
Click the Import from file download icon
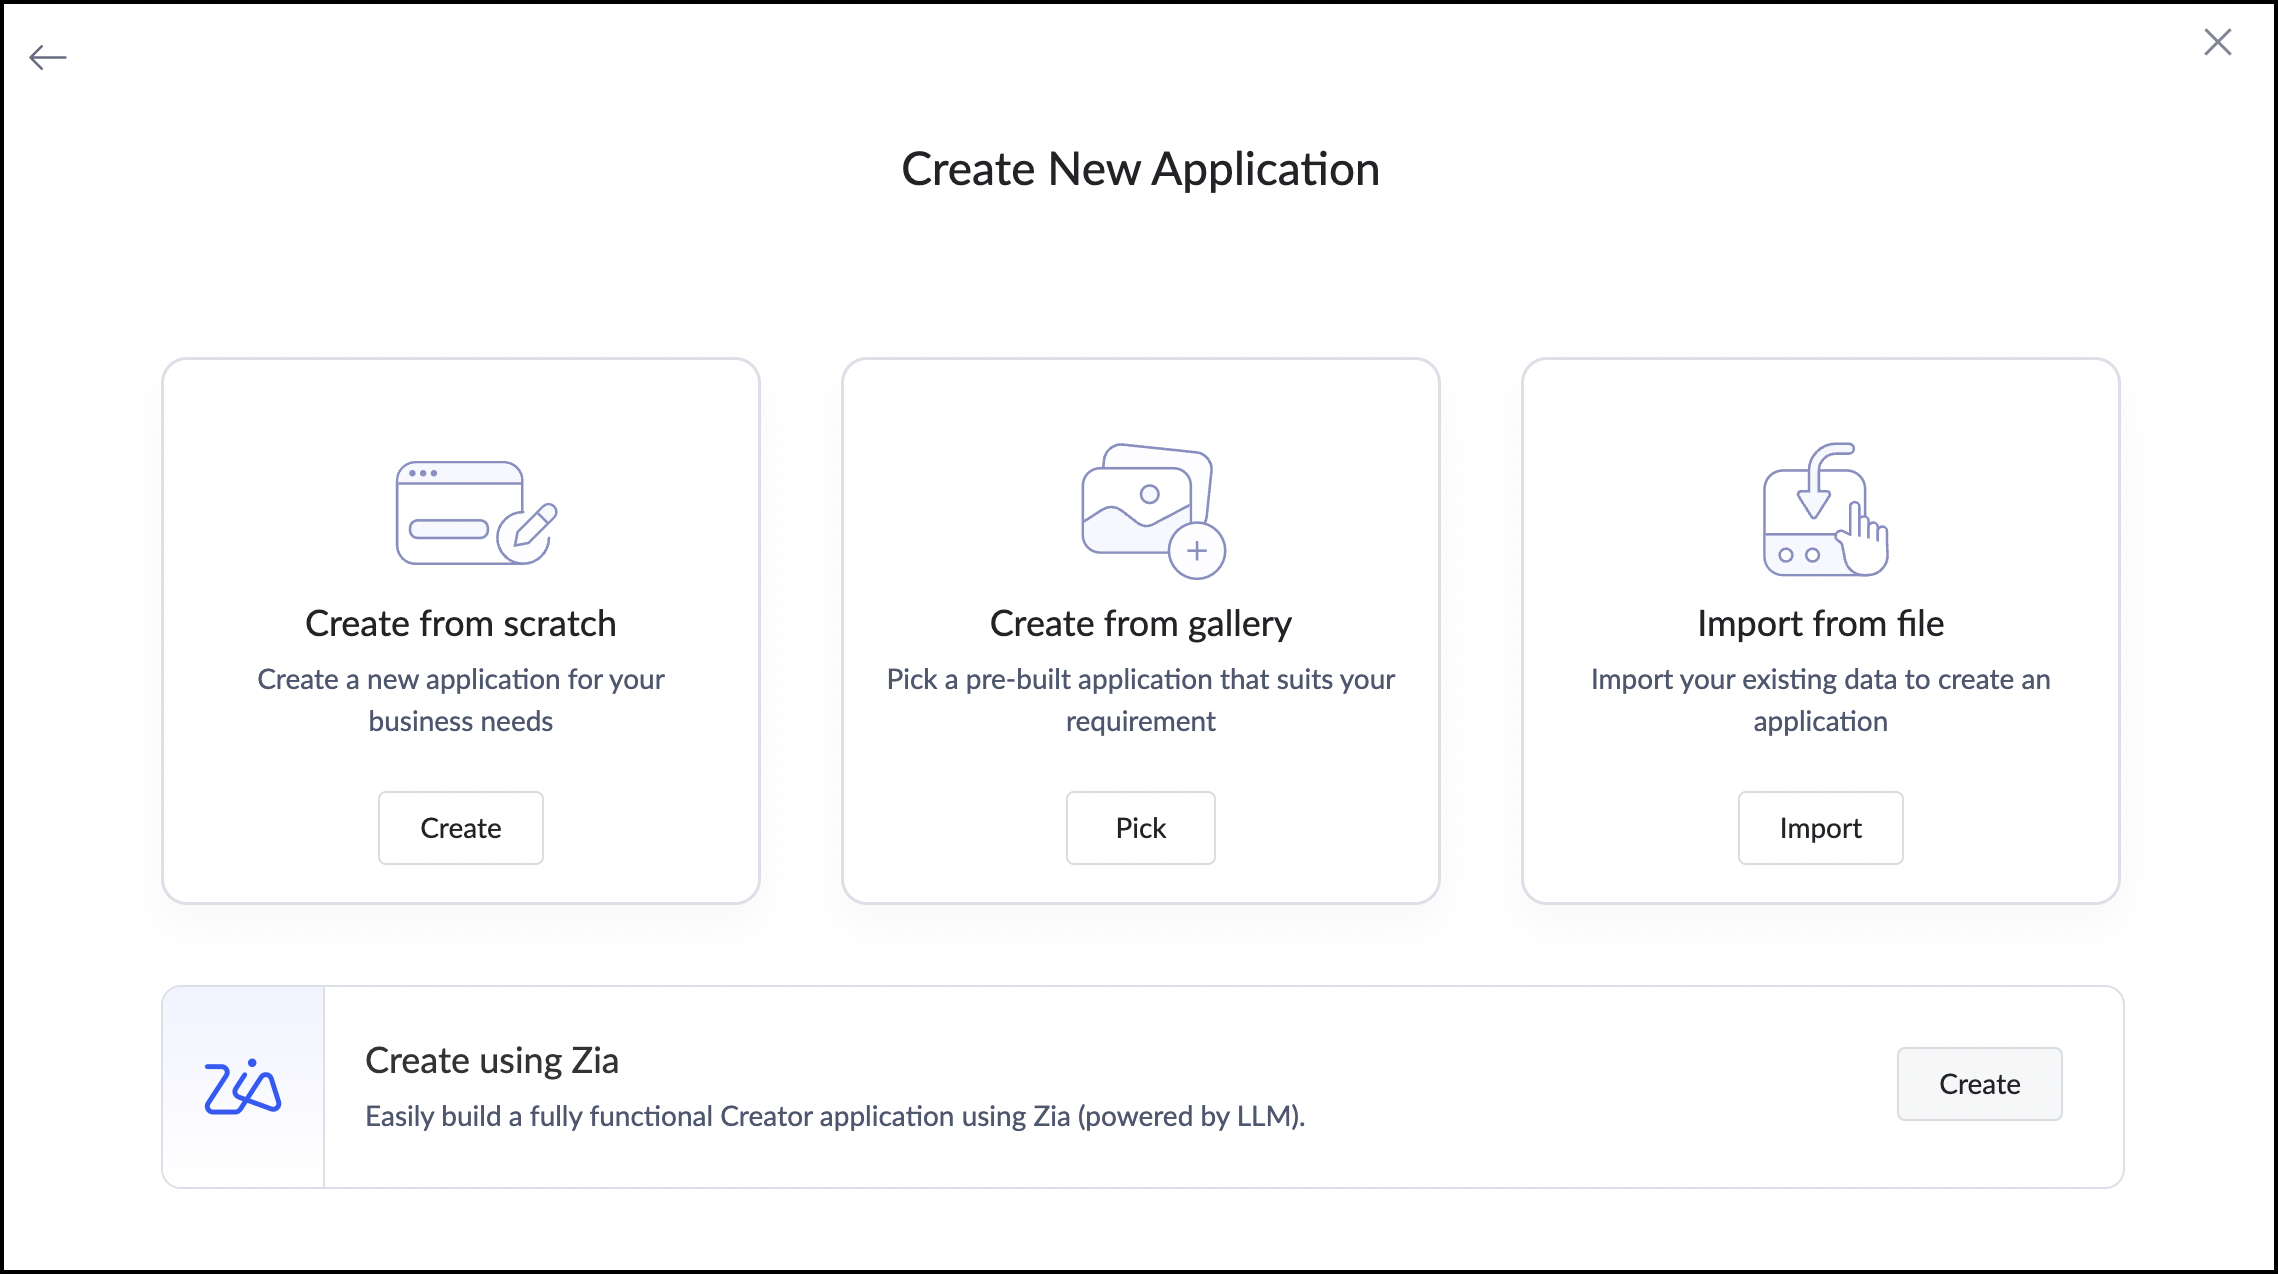point(1823,509)
